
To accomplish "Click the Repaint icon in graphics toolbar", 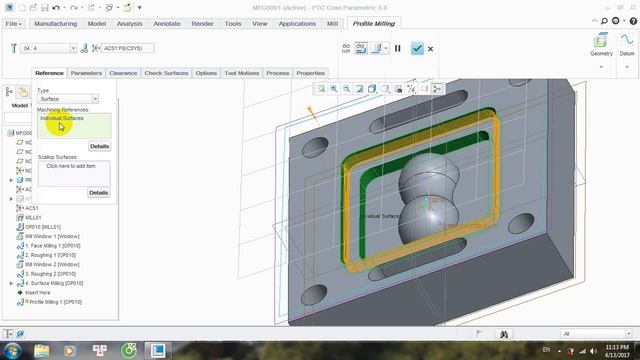I will pyautogui.click(x=359, y=89).
